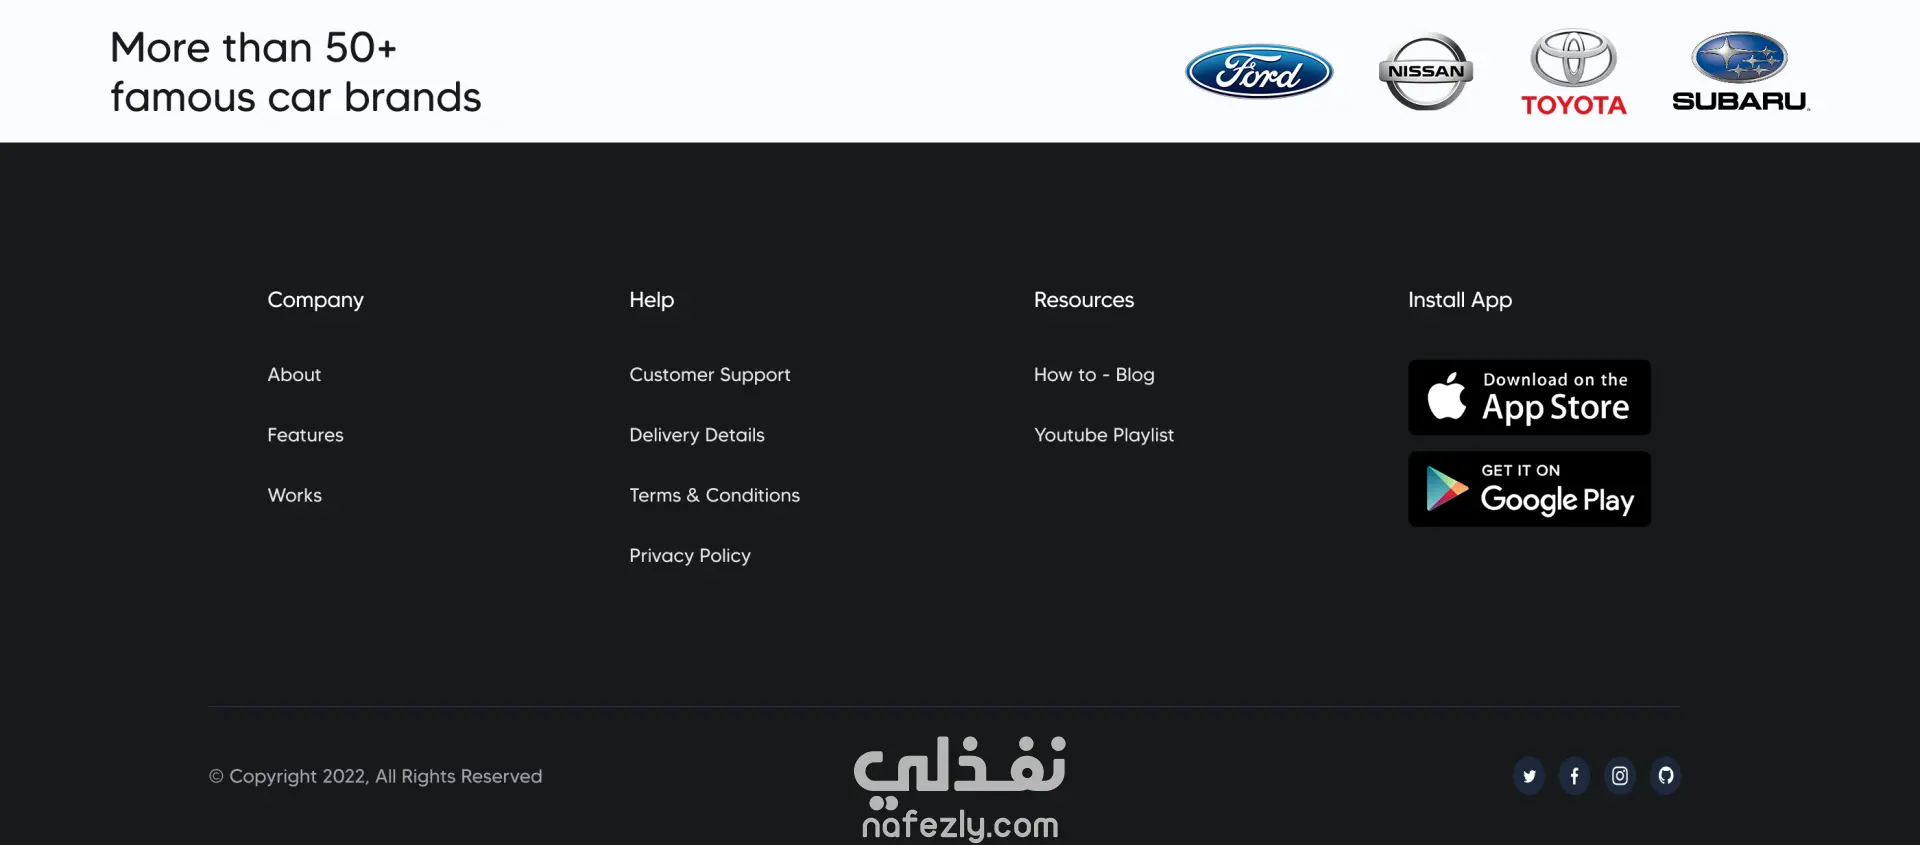Click the Help footer heading
Viewport: 1920px width, 845px height.
click(x=652, y=300)
